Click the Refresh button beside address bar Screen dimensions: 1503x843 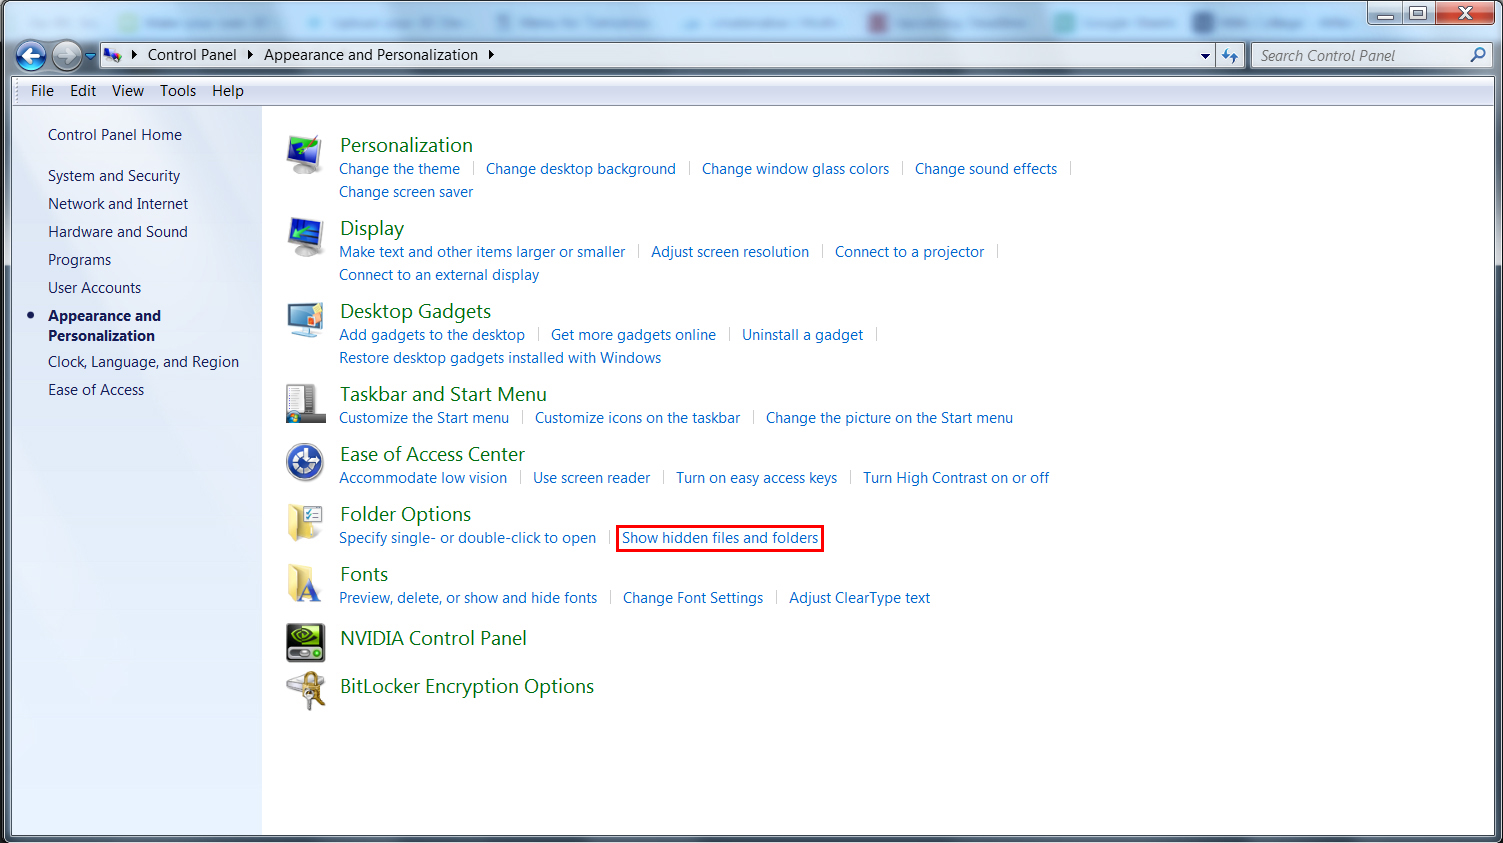point(1230,56)
